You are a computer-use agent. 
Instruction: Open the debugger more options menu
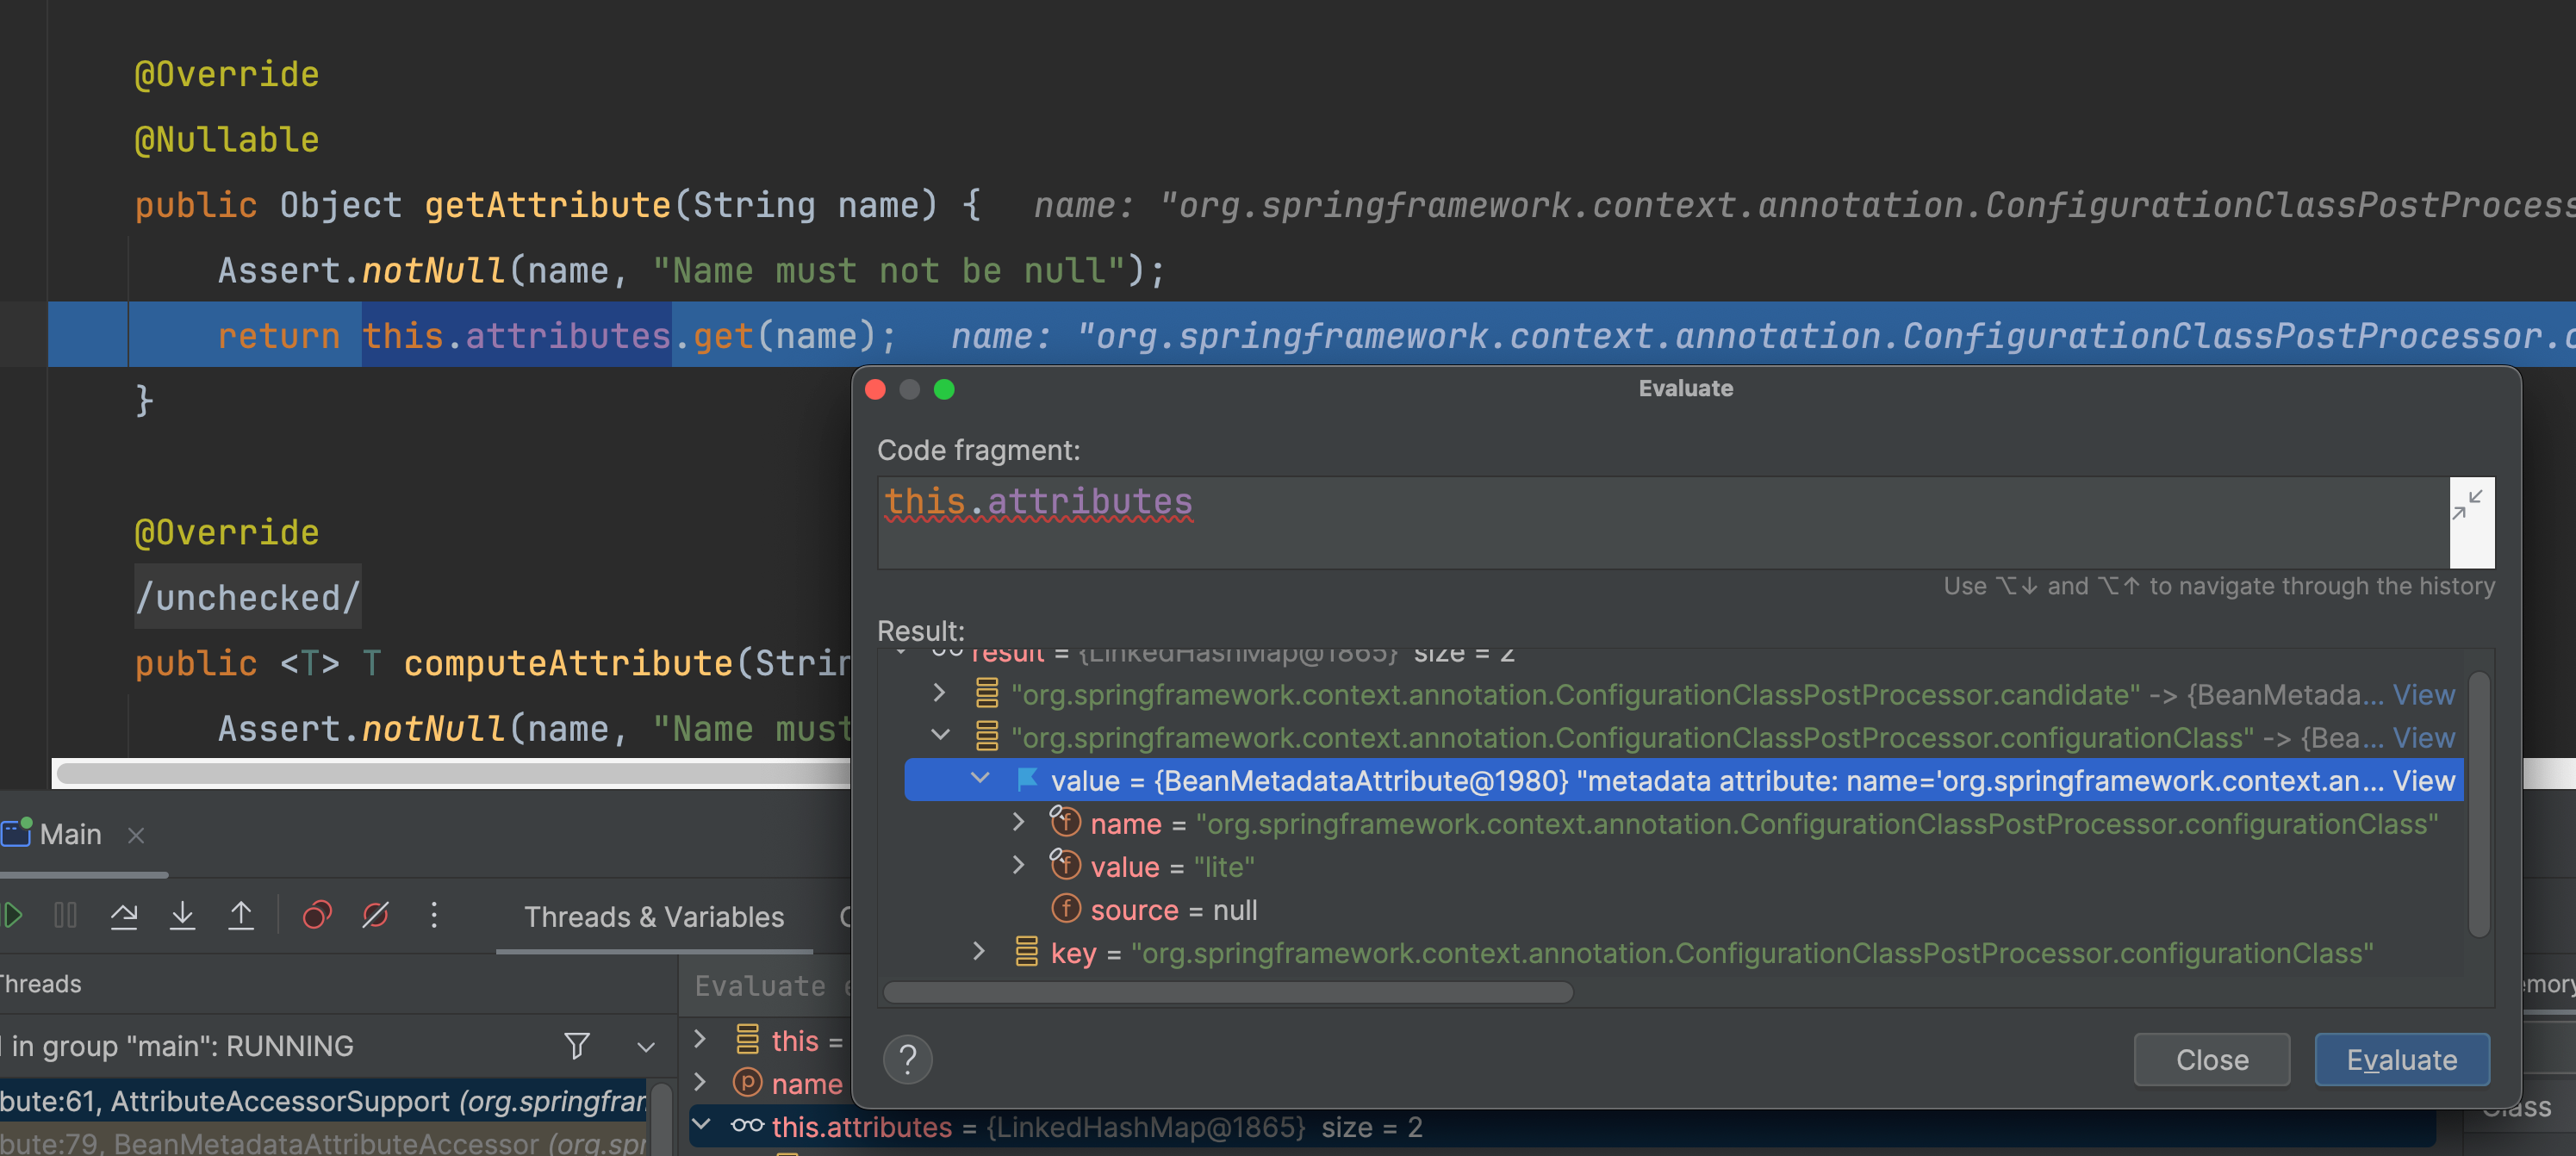coord(434,915)
